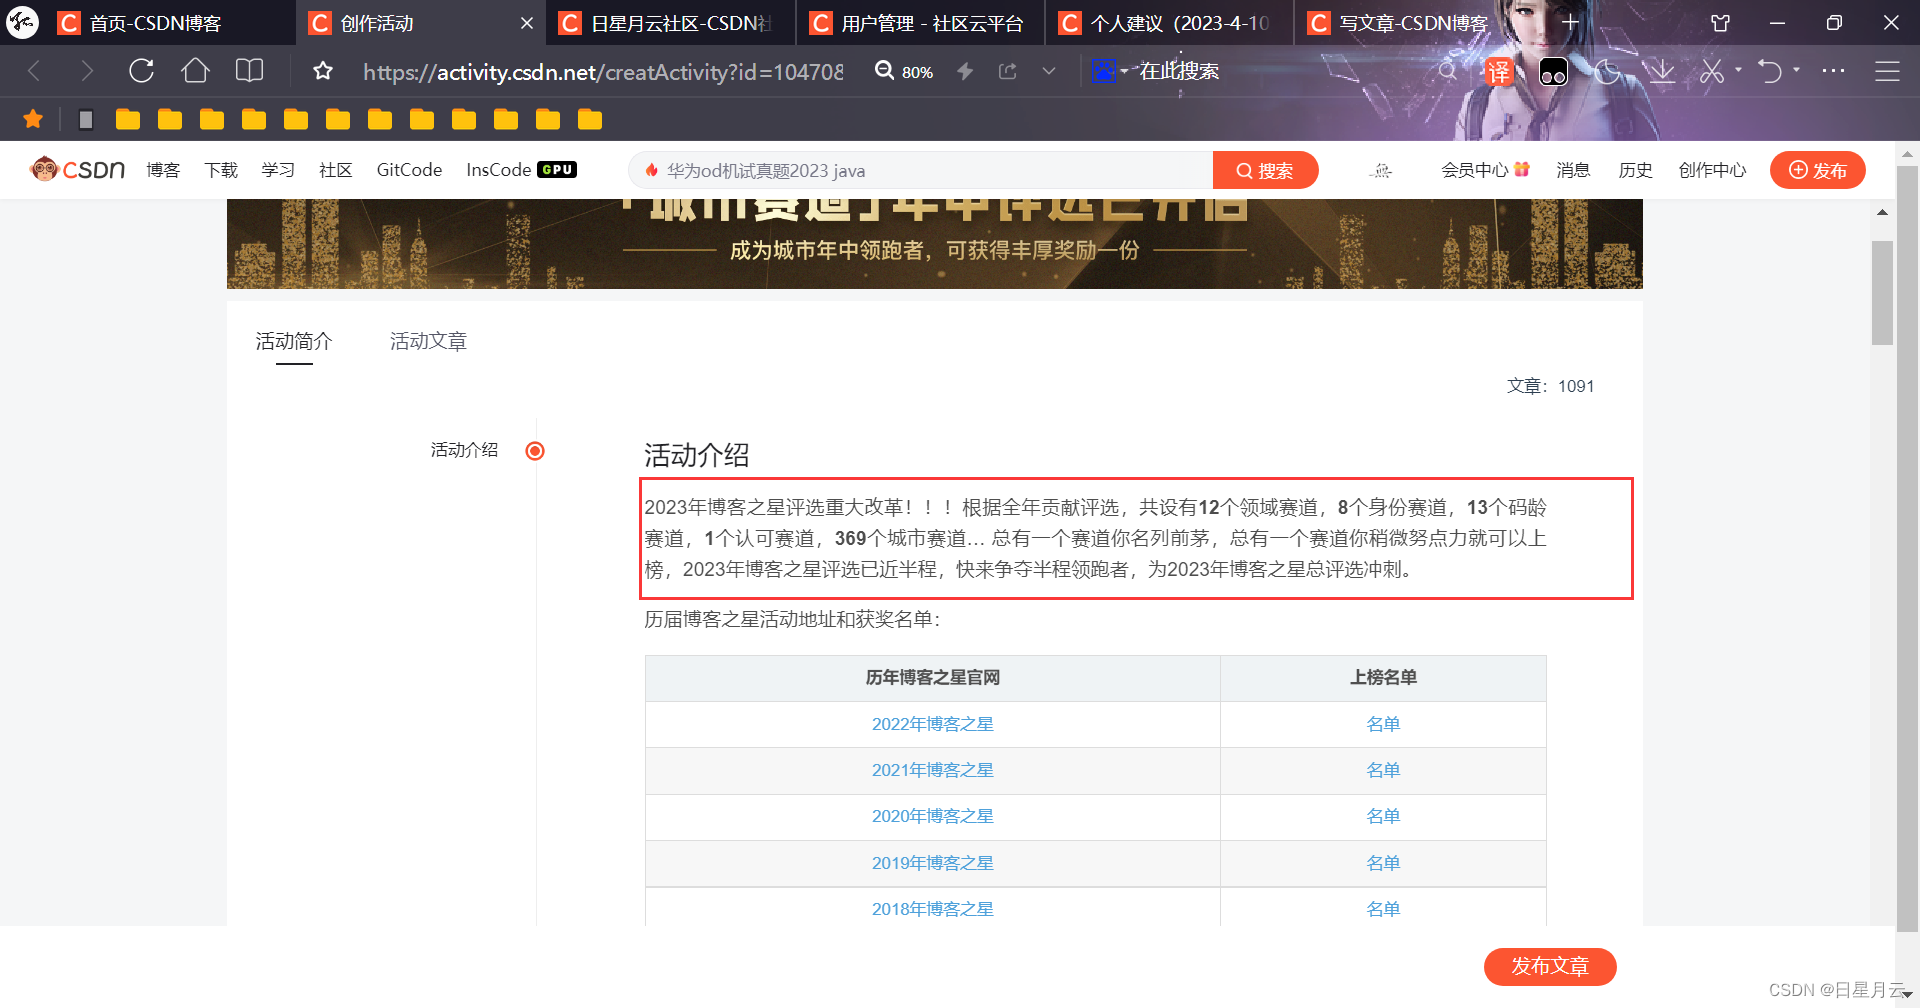Open the three-dot more tools menu
Image resolution: width=1920 pixels, height=1008 pixels.
(x=1833, y=71)
